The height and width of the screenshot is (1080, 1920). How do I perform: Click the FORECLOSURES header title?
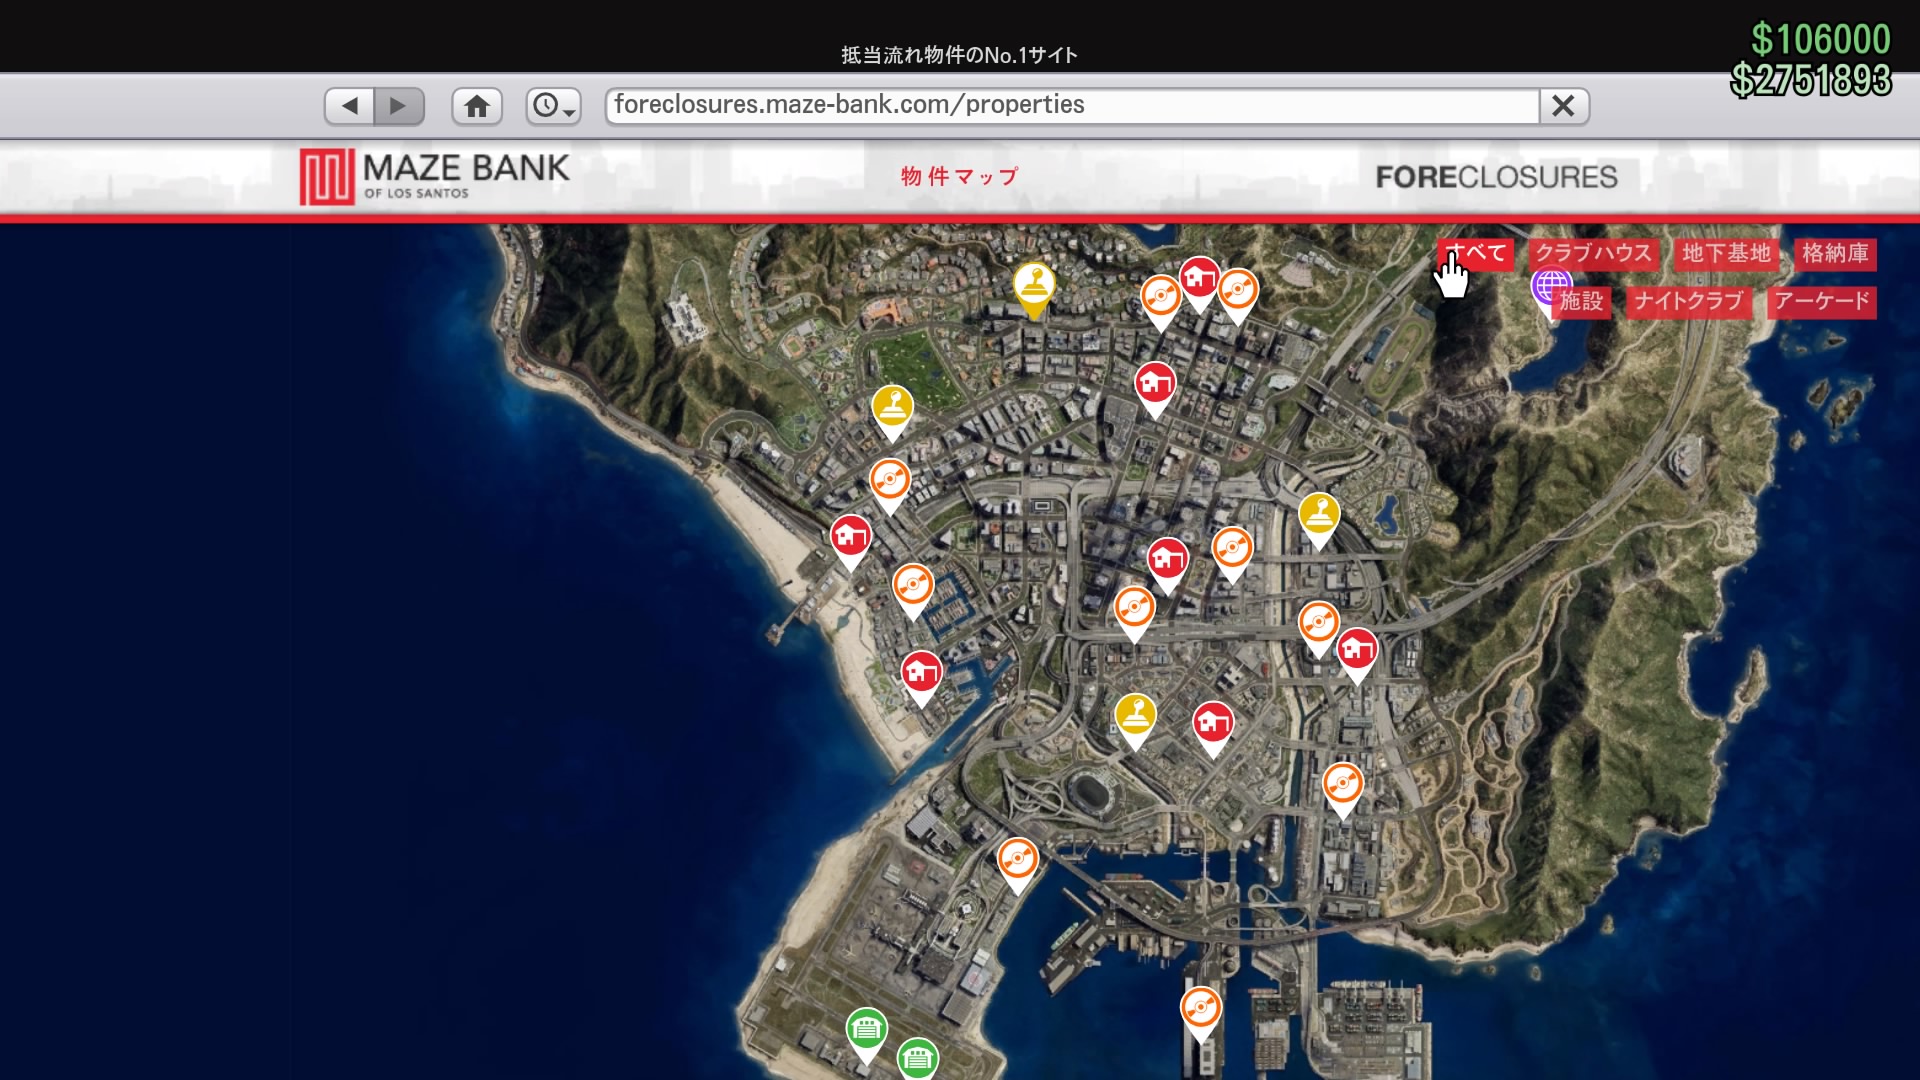coord(1496,178)
